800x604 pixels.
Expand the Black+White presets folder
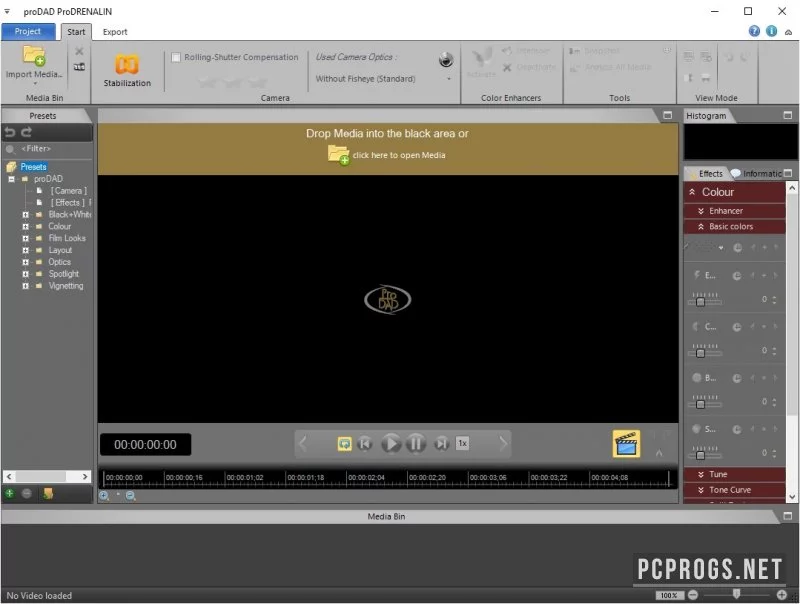tap(26, 215)
